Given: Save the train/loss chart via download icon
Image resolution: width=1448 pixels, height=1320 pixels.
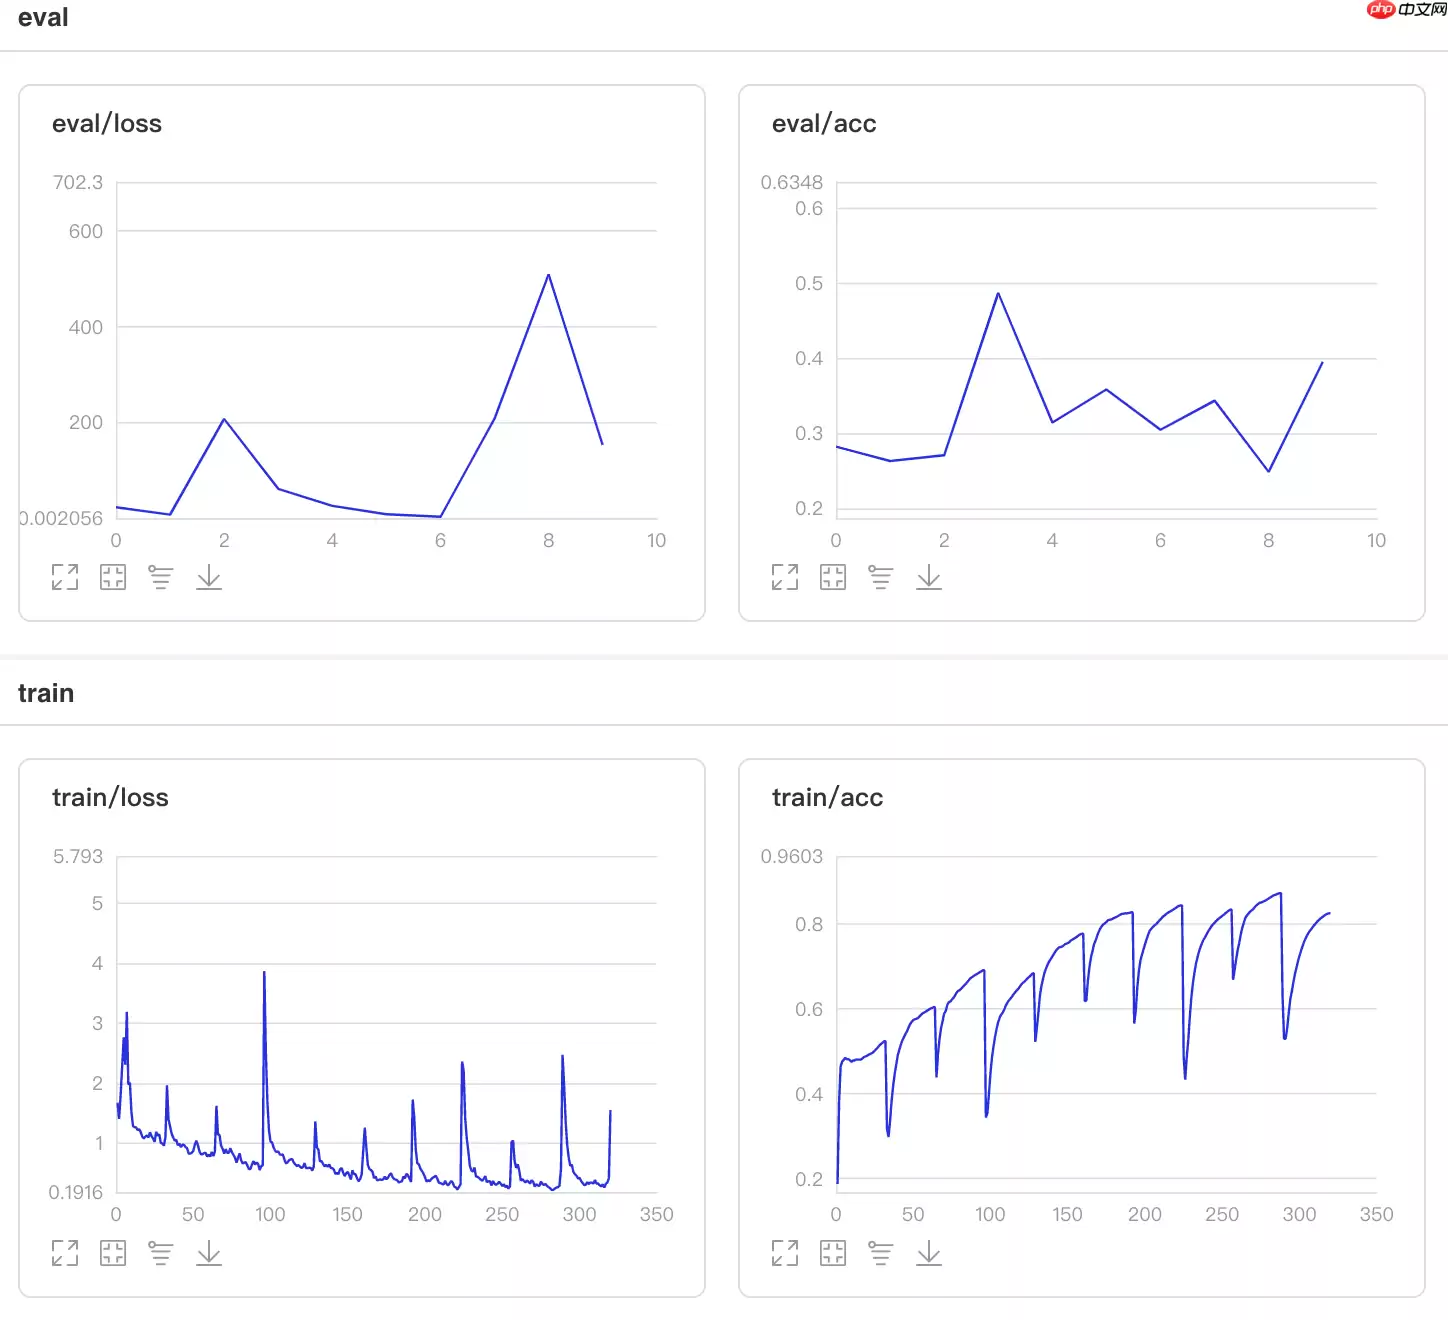Looking at the screenshot, I should tap(209, 1253).
